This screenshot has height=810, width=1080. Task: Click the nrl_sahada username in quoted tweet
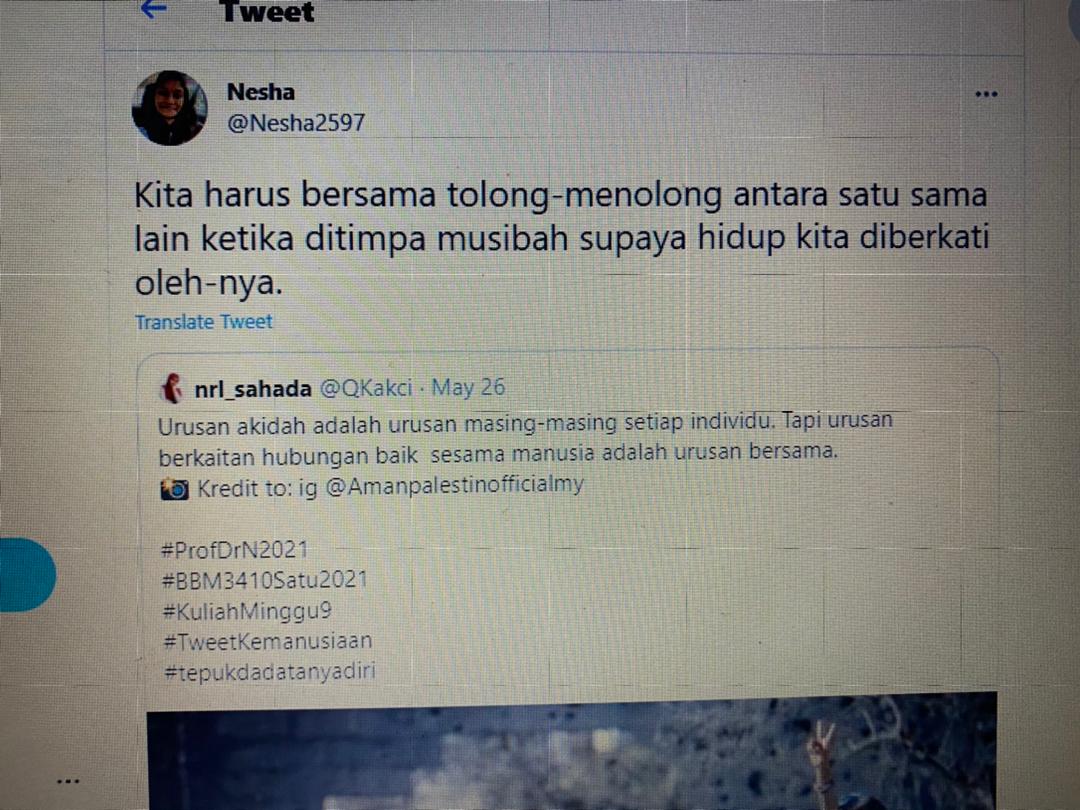pos(253,389)
